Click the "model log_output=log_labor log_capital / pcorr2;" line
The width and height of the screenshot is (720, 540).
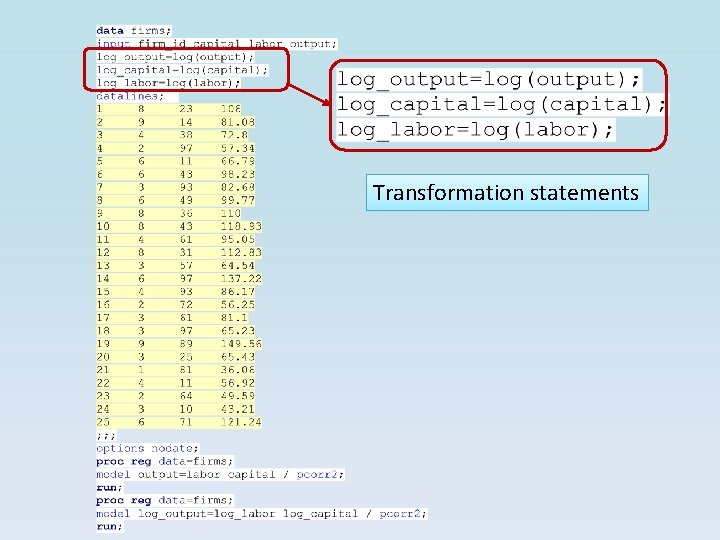261,513
